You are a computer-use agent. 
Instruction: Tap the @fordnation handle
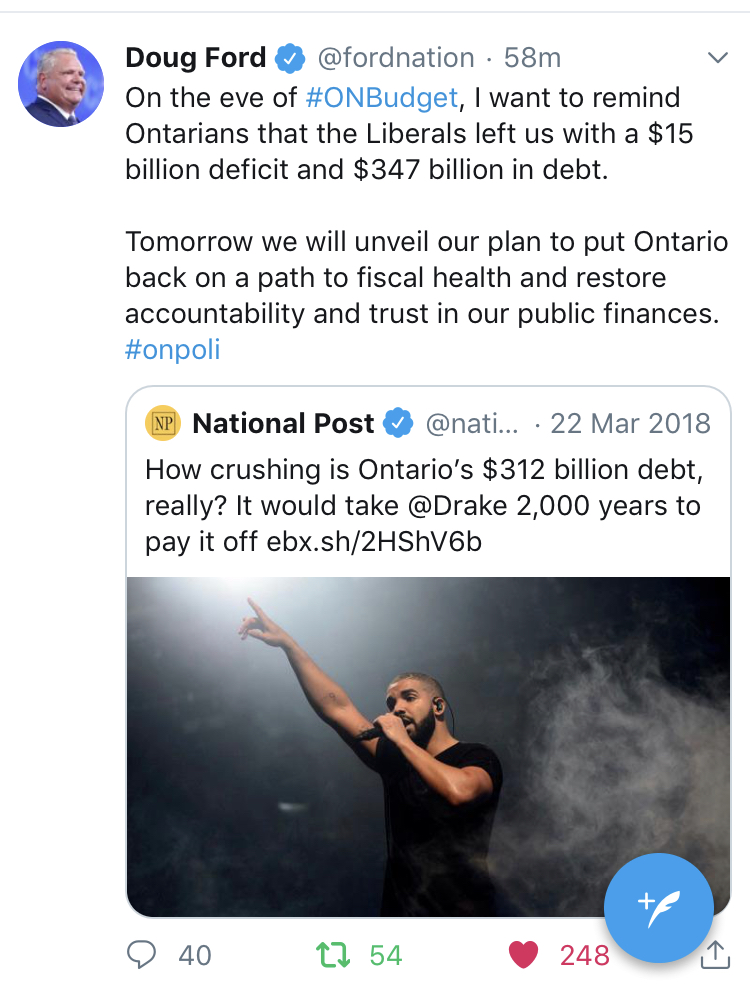coord(395,58)
